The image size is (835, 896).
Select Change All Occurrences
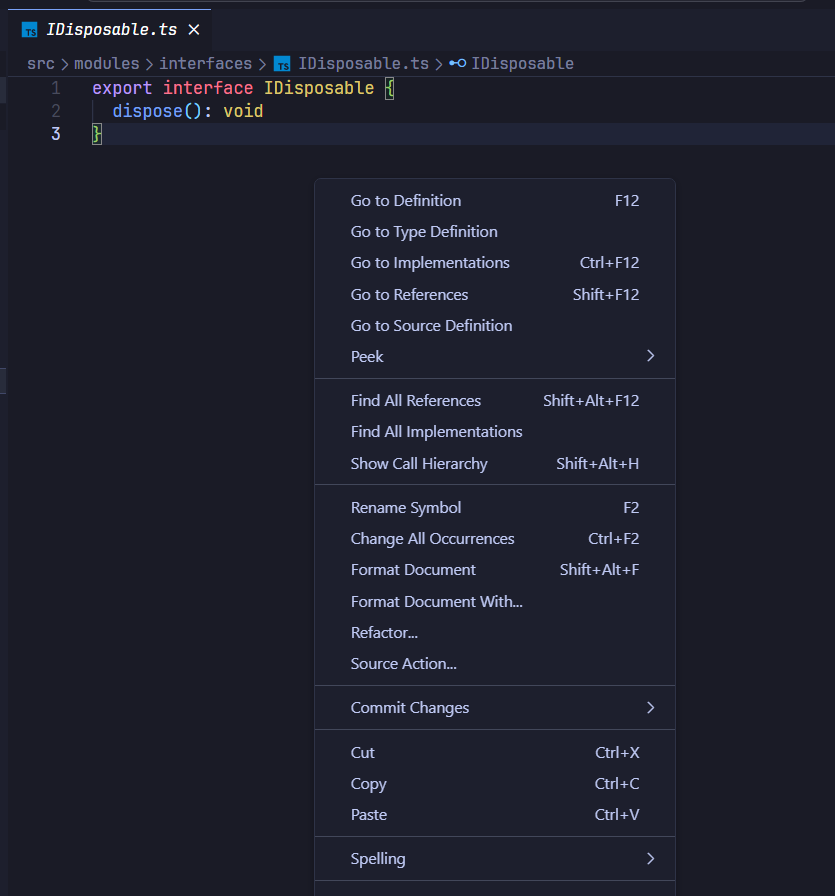pos(495,539)
